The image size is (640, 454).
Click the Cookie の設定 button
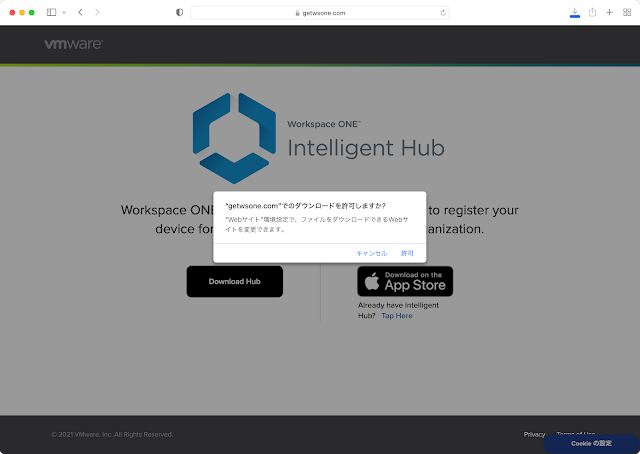591,443
